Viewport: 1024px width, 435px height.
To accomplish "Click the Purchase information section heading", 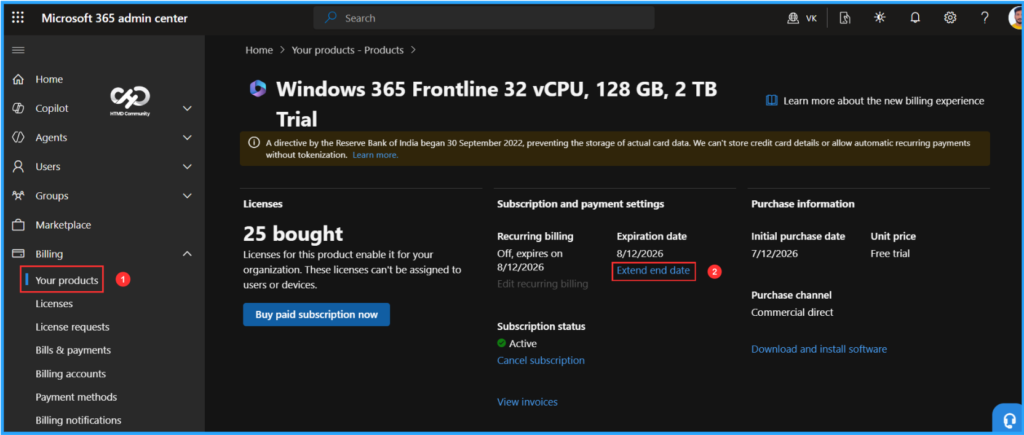I will coord(803,204).
